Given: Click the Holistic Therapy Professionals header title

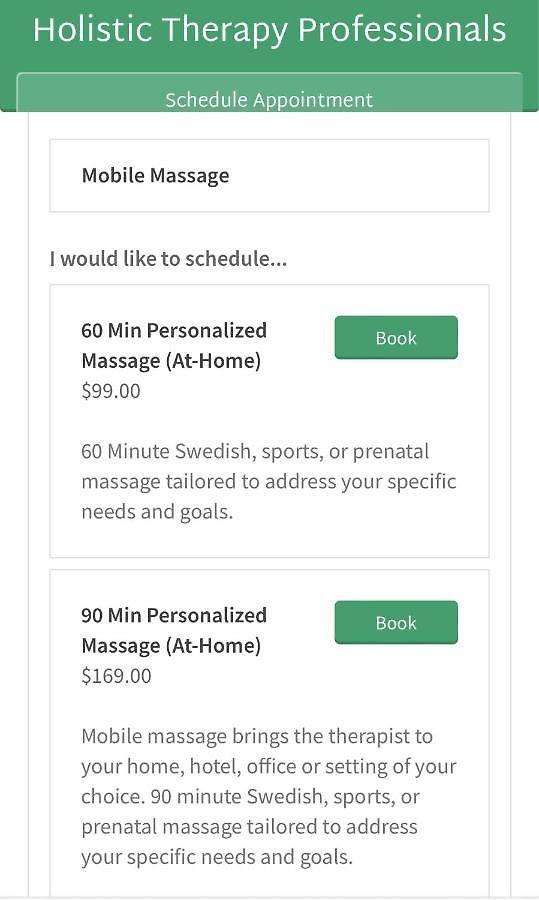Looking at the screenshot, I should tap(269, 29).
